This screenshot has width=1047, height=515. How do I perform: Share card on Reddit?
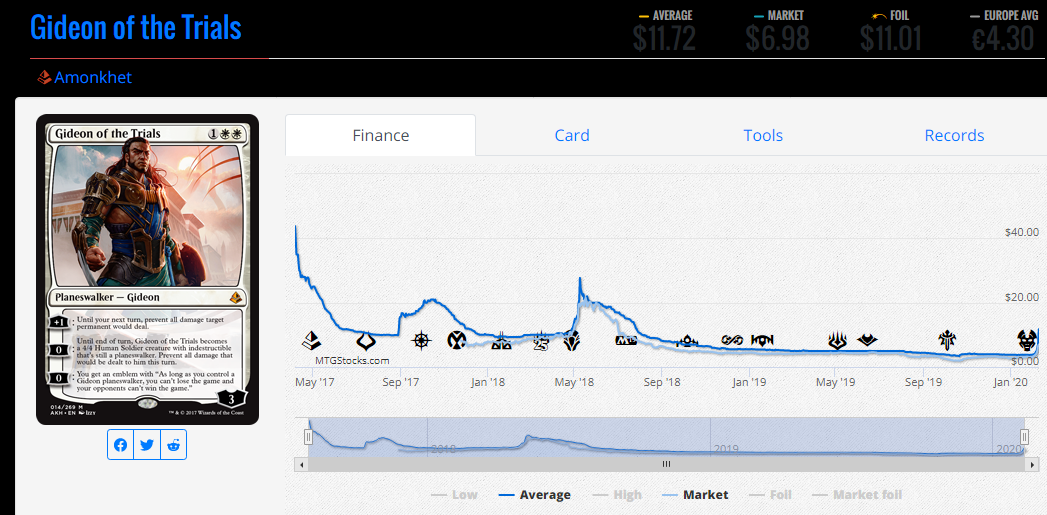coord(174,445)
